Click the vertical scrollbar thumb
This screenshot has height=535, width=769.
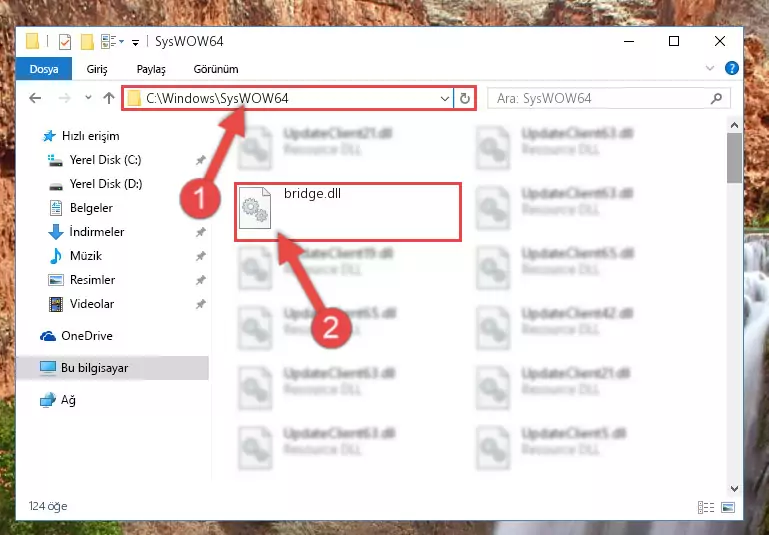(x=734, y=158)
